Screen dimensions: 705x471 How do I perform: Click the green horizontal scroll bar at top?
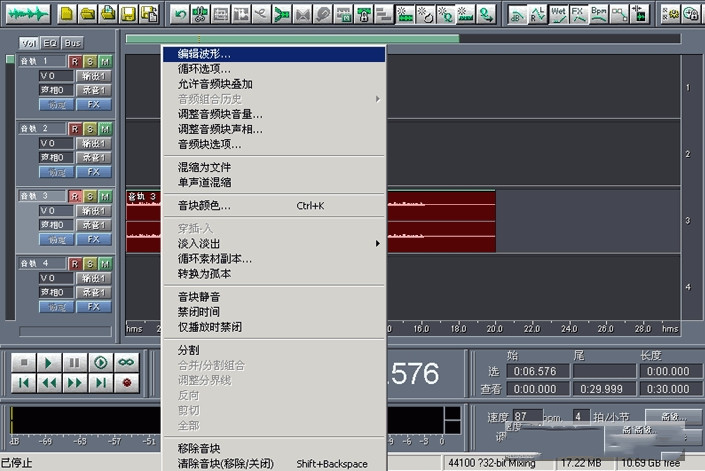pos(292,39)
